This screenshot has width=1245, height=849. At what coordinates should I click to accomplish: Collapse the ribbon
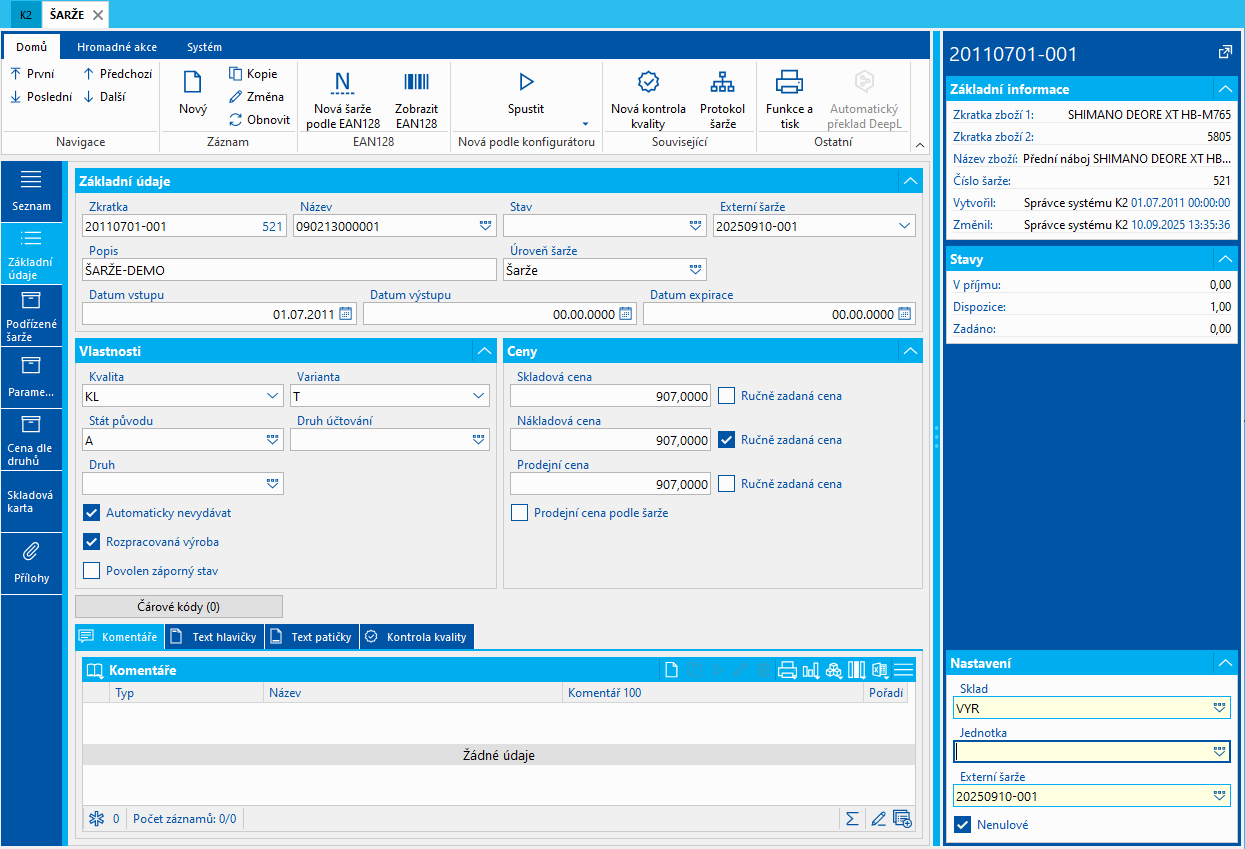click(x=918, y=146)
